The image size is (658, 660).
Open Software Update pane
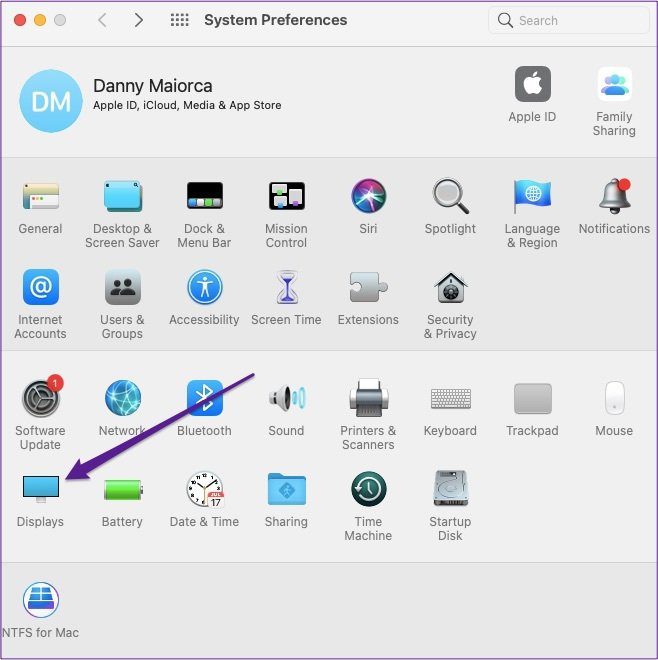pos(41,398)
